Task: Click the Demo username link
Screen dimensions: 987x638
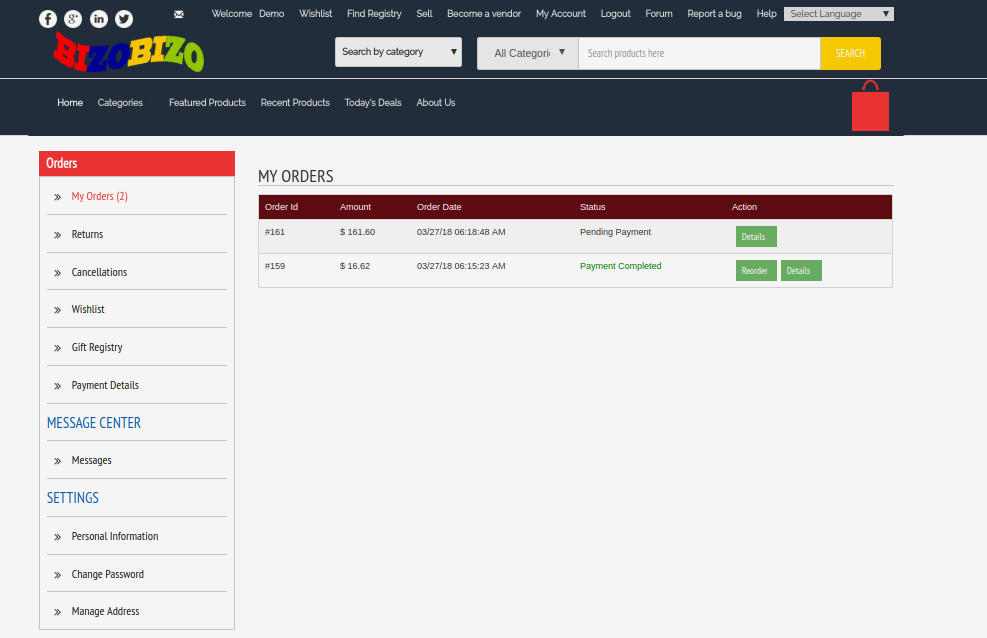Action: click(x=271, y=13)
